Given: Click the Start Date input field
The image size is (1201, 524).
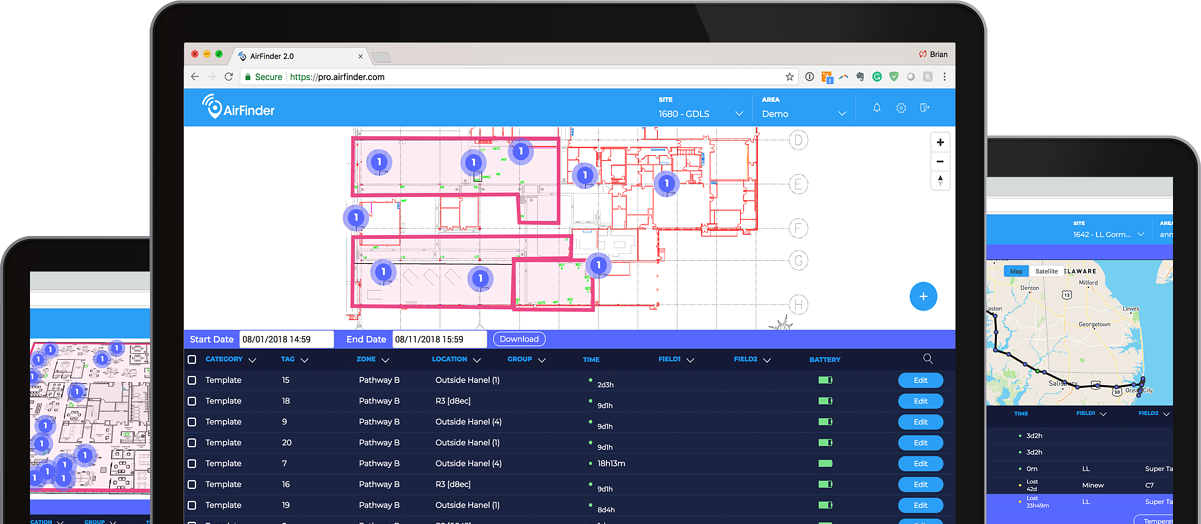Looking at the screenshot, I should (286, 339).
